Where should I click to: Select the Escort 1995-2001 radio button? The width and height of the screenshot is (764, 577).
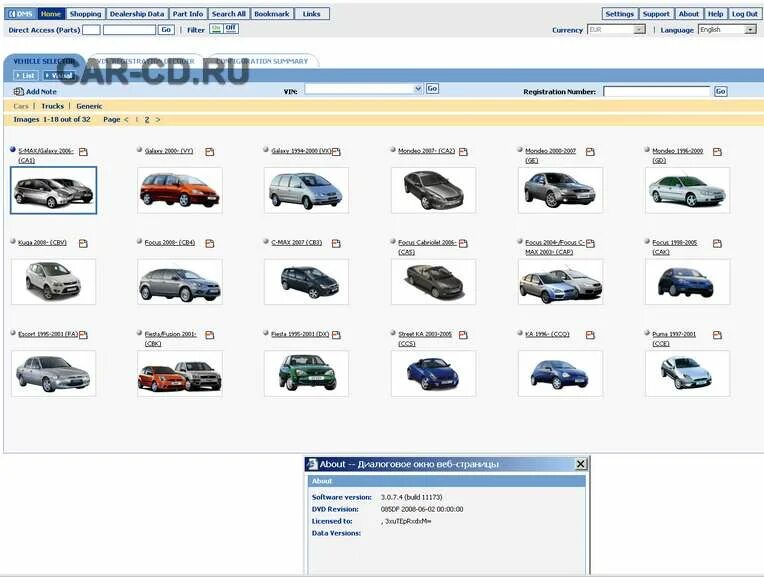[13, 332]
